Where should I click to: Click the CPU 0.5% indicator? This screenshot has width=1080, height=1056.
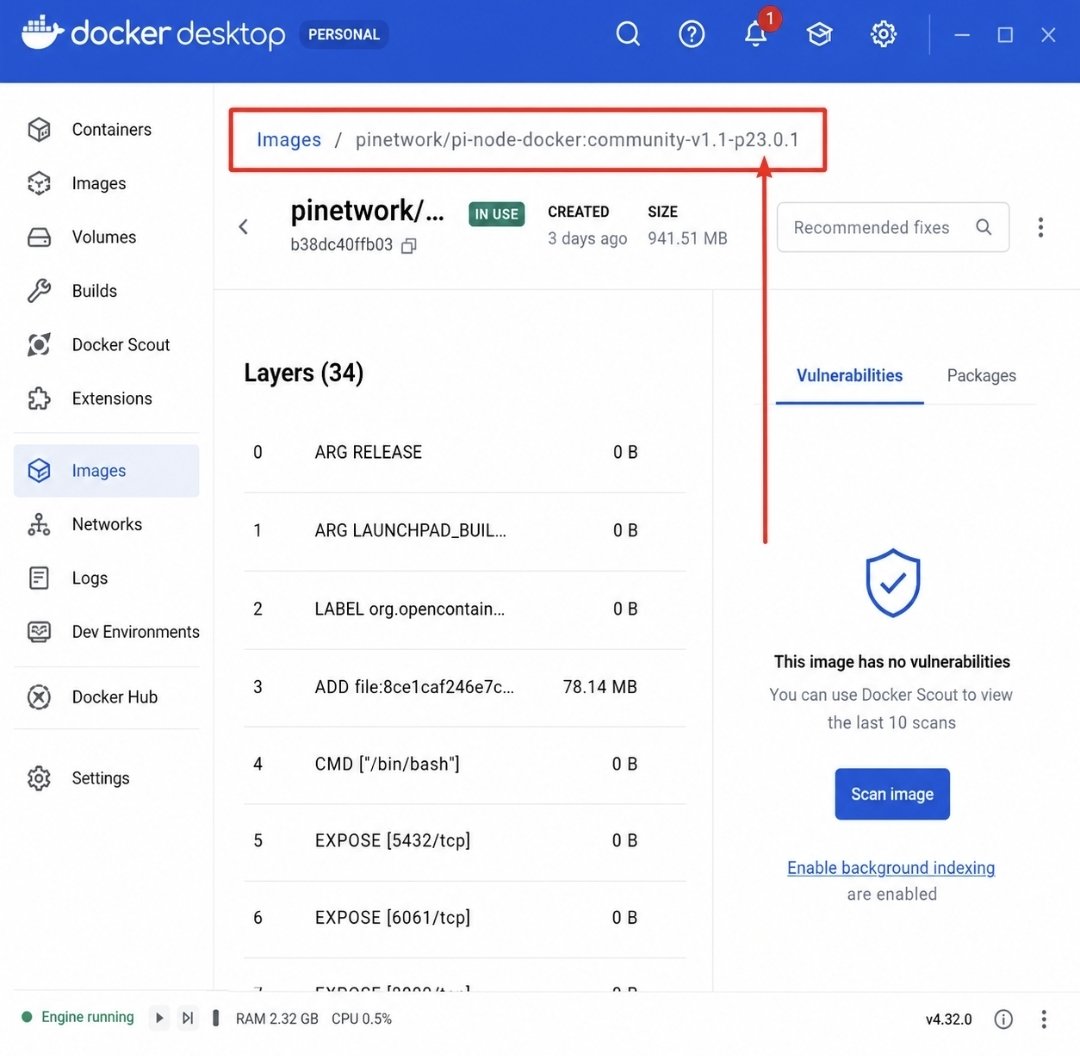click(x=362, y=1019)
